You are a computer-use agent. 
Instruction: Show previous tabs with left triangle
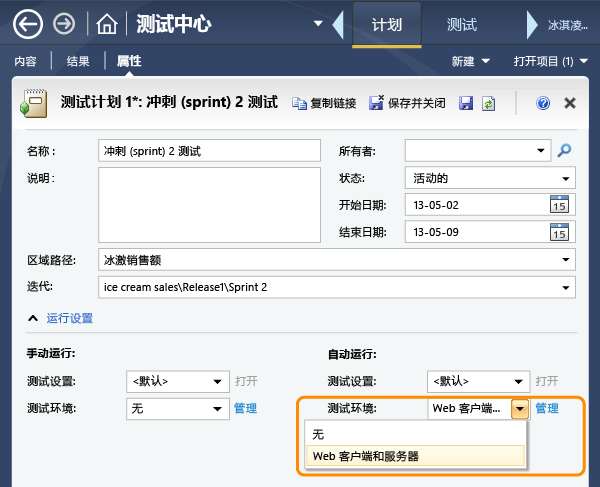pos(338,25)
